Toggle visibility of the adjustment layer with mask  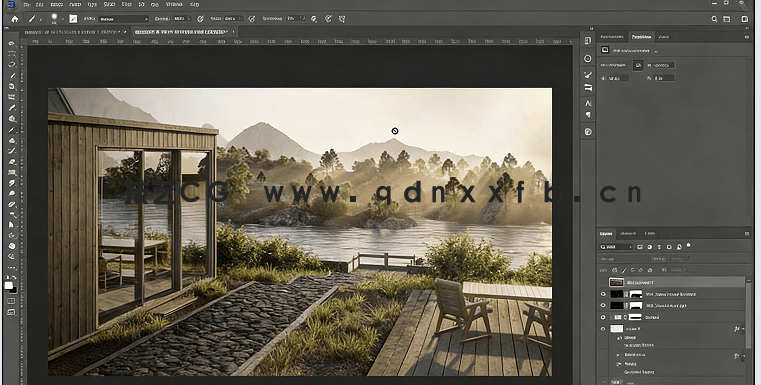pos(603,317)
